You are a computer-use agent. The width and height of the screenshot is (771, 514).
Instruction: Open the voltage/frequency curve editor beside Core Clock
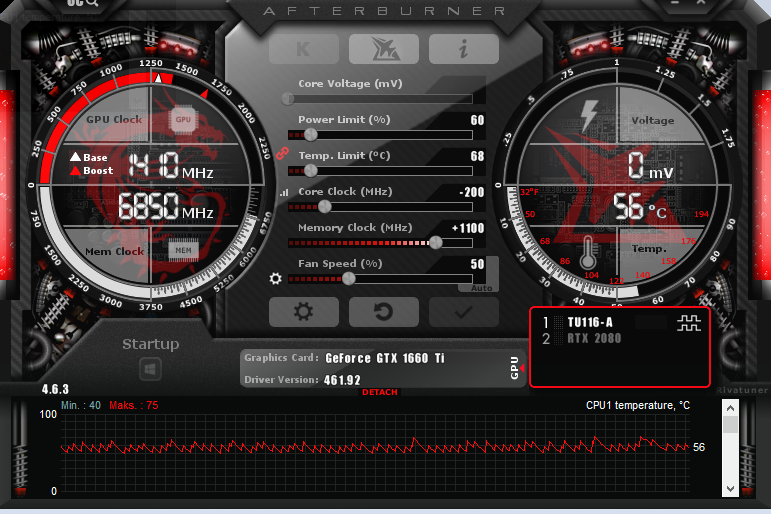coord(284,193)
